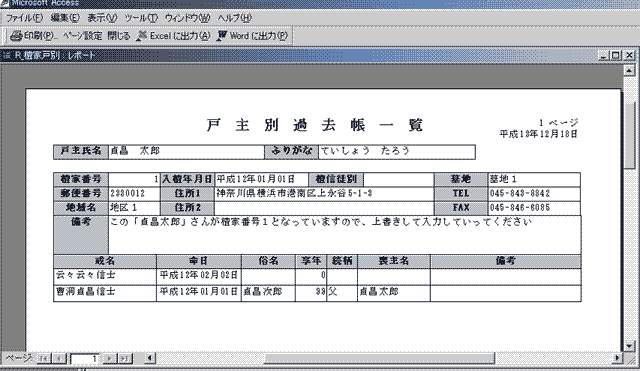This screenshot has width=640, height=371.
Task: Click the Word に出力 icon
Action: 221,36
